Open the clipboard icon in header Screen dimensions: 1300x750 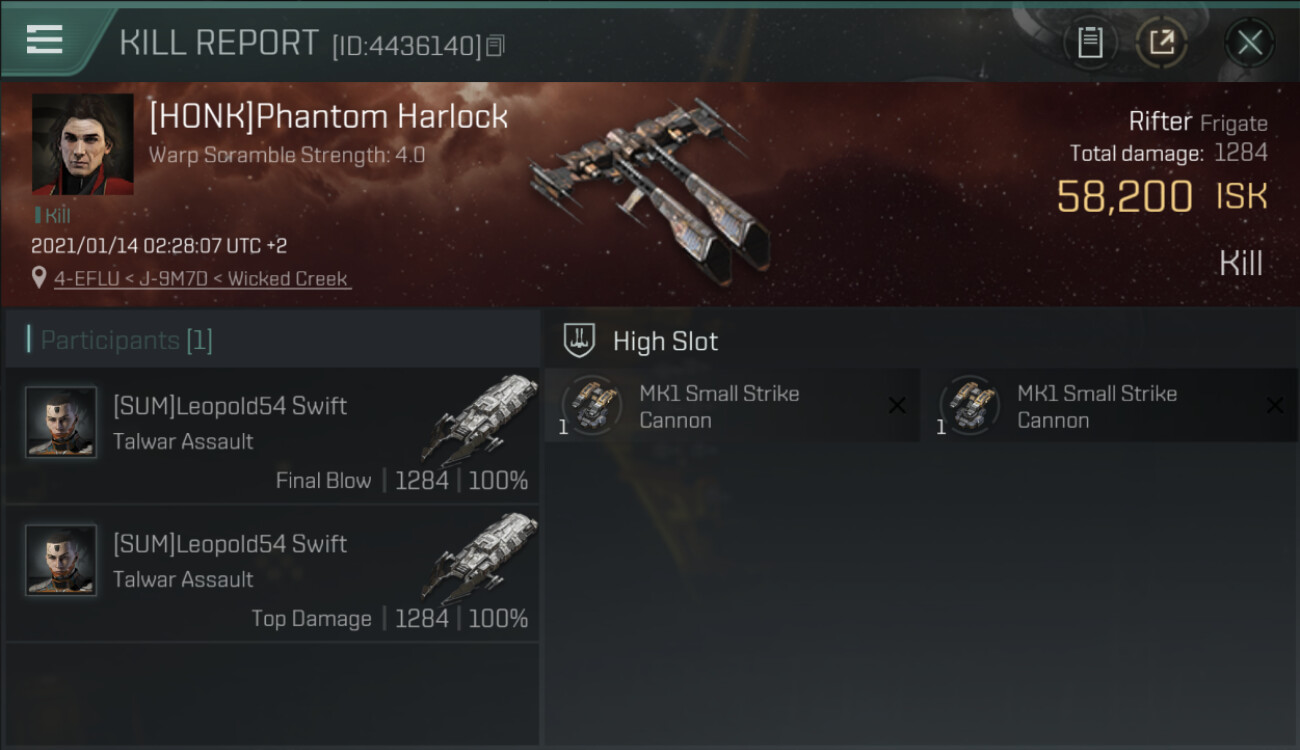click(x=1090, y=42)
